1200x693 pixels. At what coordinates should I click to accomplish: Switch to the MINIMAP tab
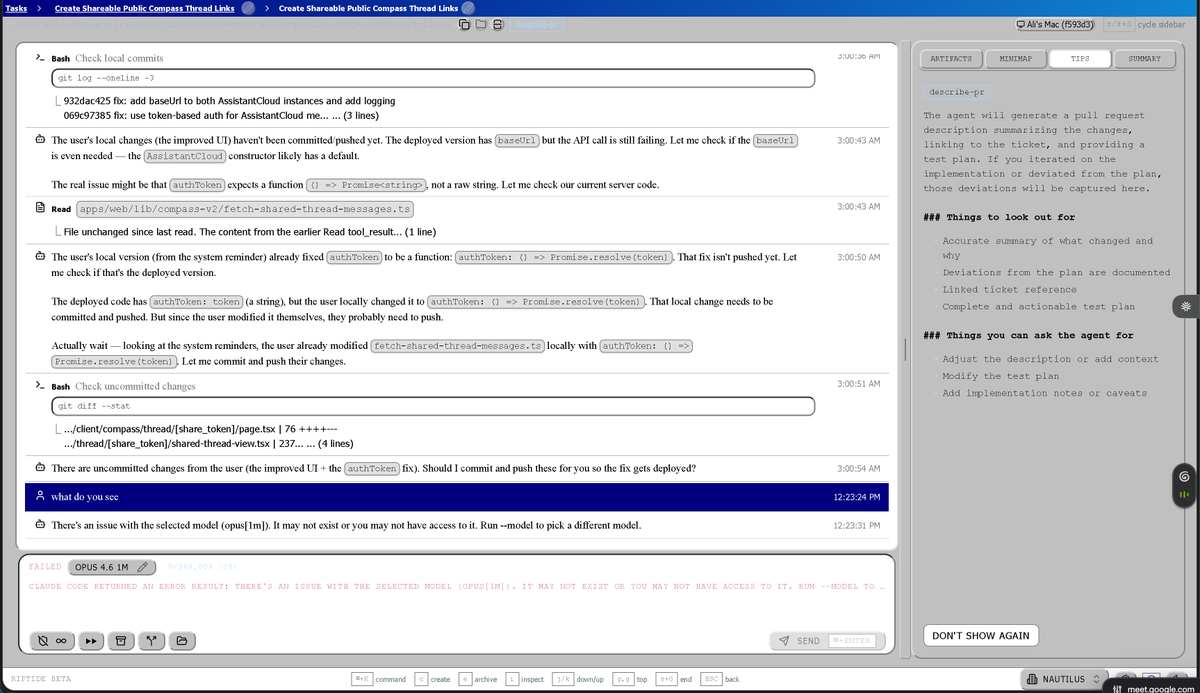tap(1015, 59)
